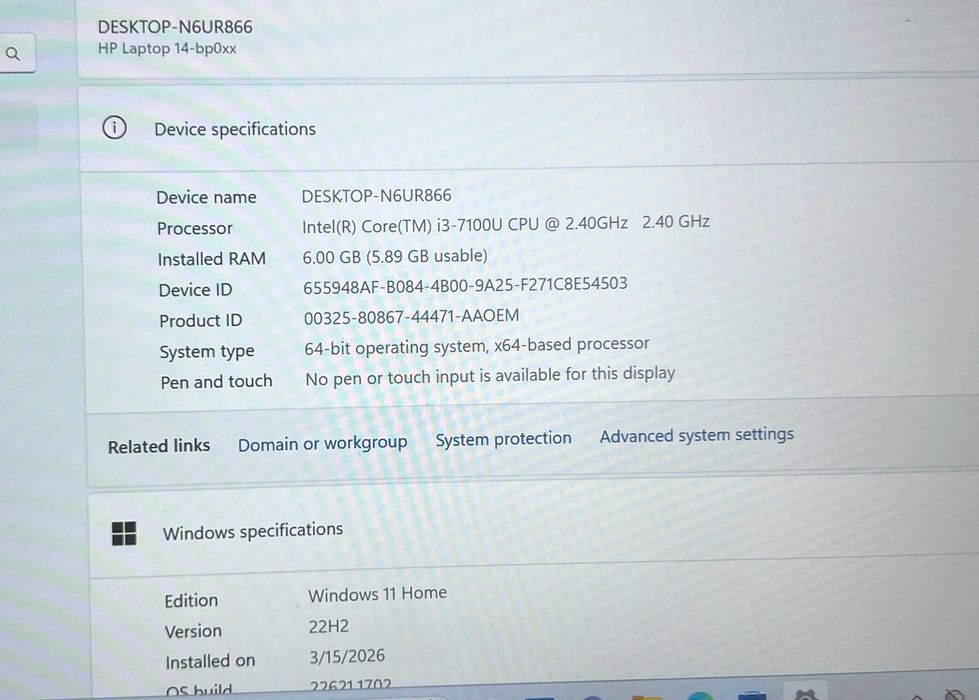979x700 pixels.
Task: Click the System type label
Action: point(207,352)
